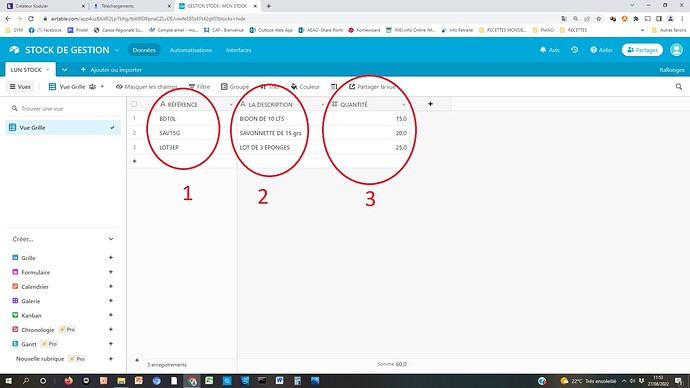Open the Vue Grille view options arrow

pyautogui.click(x=102, y=87)
